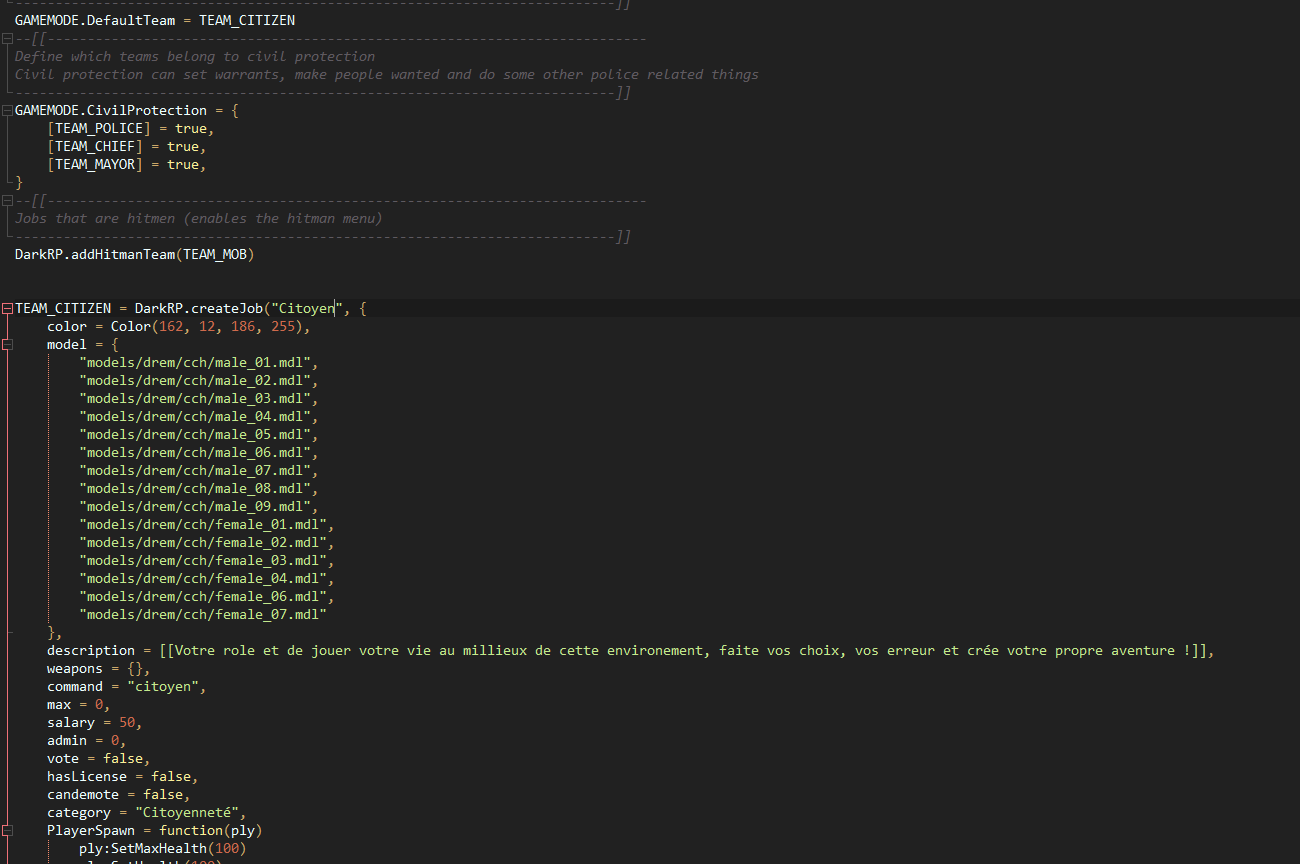Click the [TEAM_CHIEF] = true line
Image resolution: width=1300 pixels, height=864 pixels.
[x=127, y=146]
